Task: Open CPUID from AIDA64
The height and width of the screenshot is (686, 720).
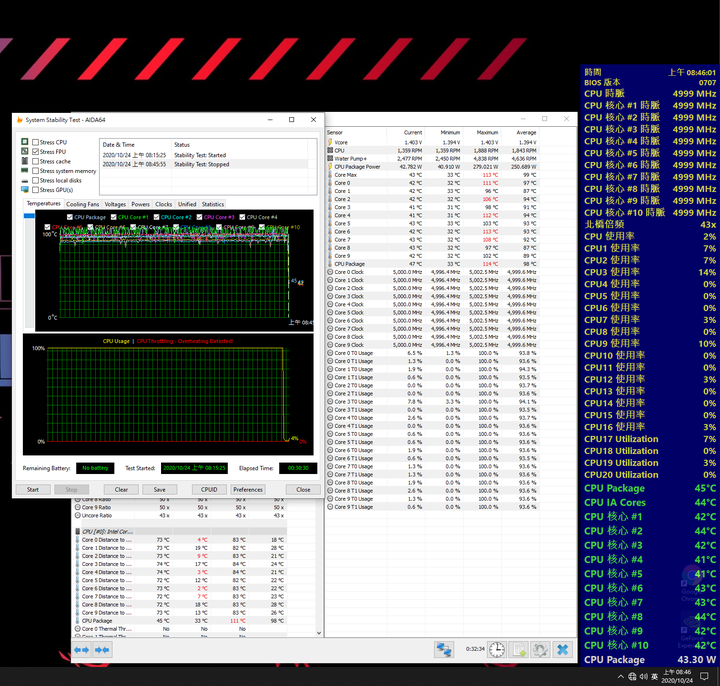Action: (209, 489)
